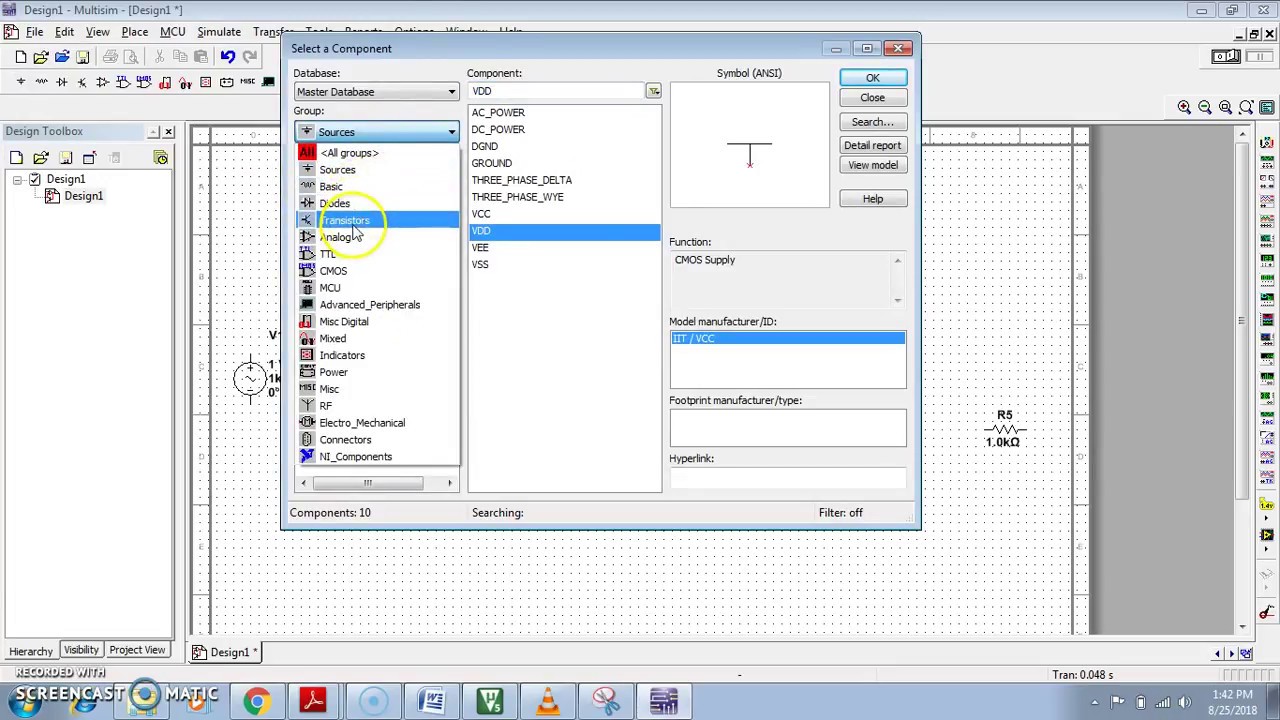Open VLC media player from the taskbar

548,701
